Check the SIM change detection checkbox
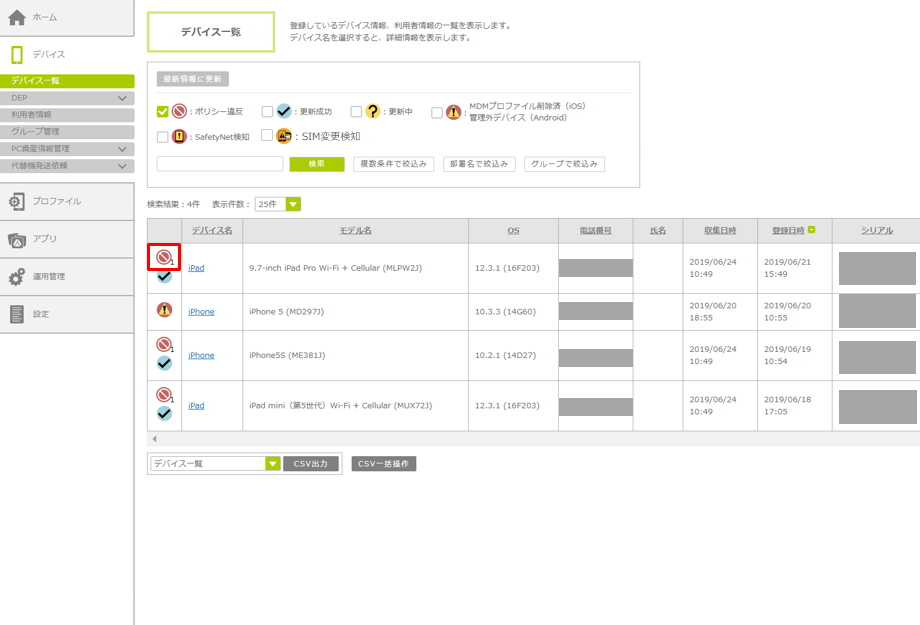The image size is (920, 625). [x=267, y=136]
